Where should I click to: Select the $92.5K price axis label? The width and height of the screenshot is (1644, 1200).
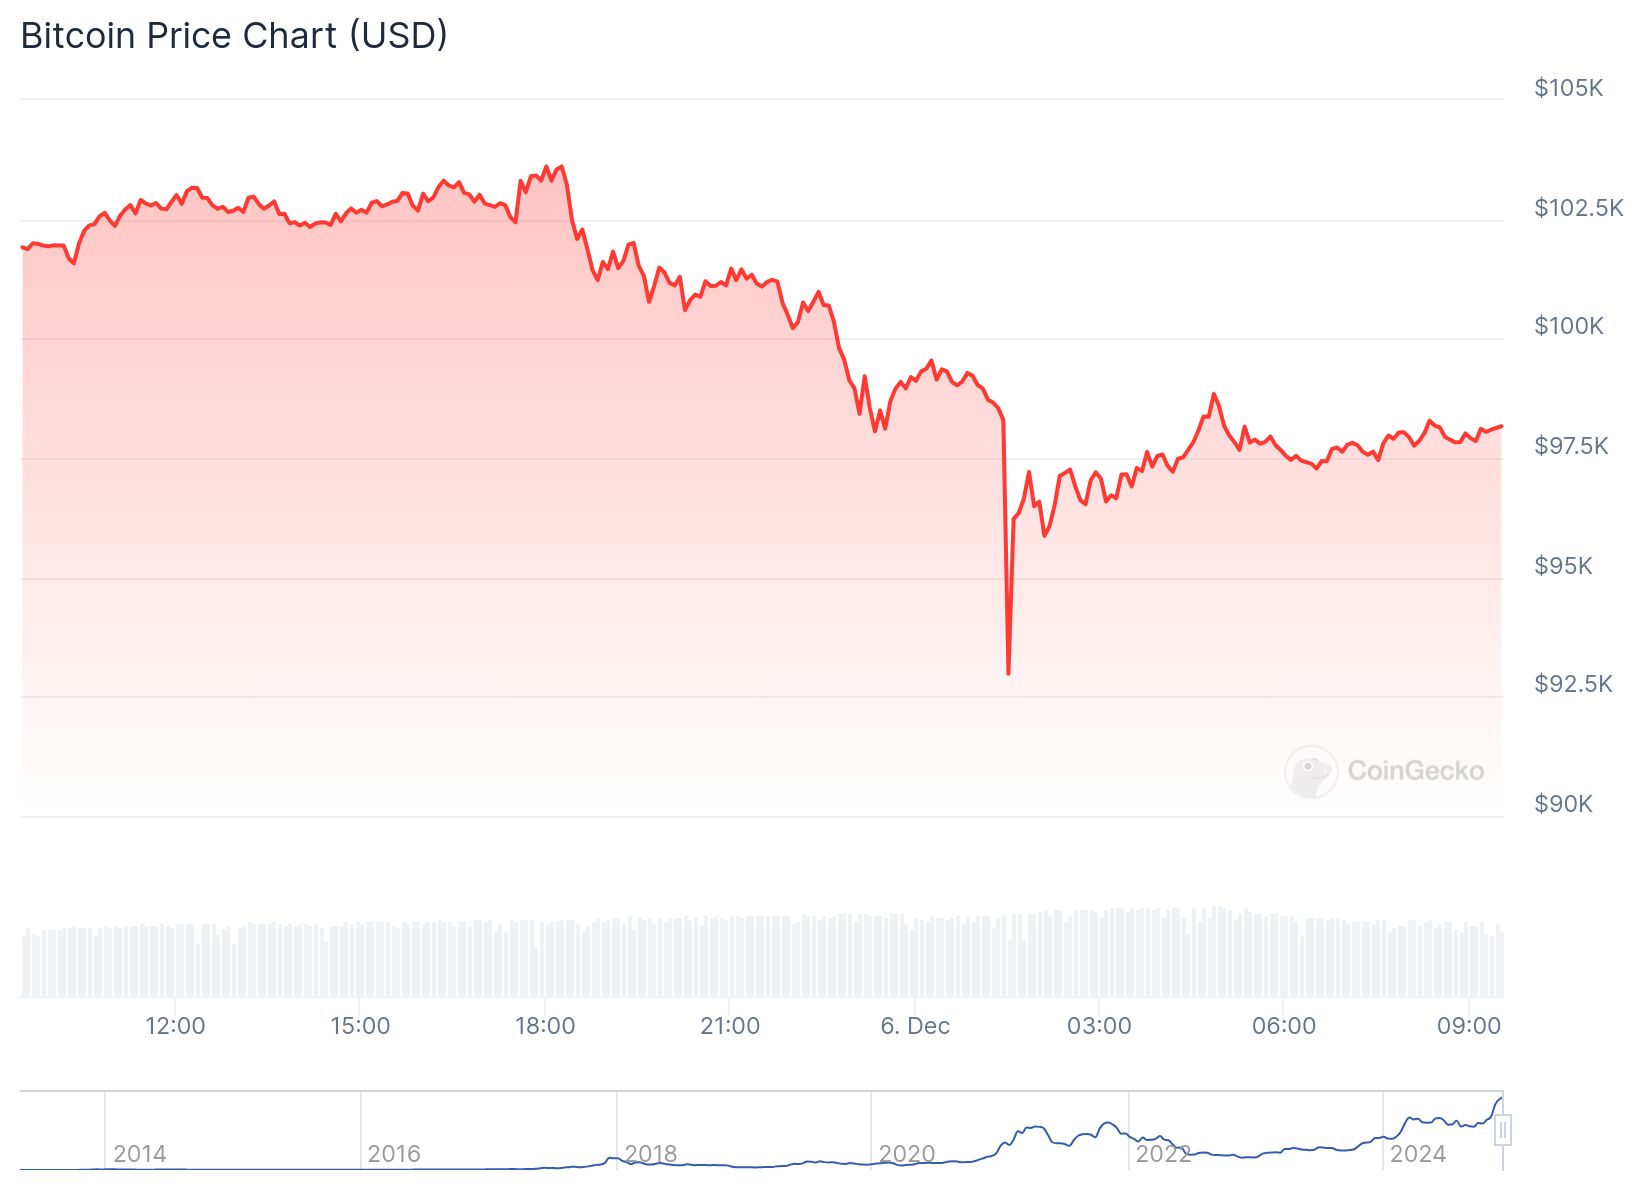tap(1573, 684)
